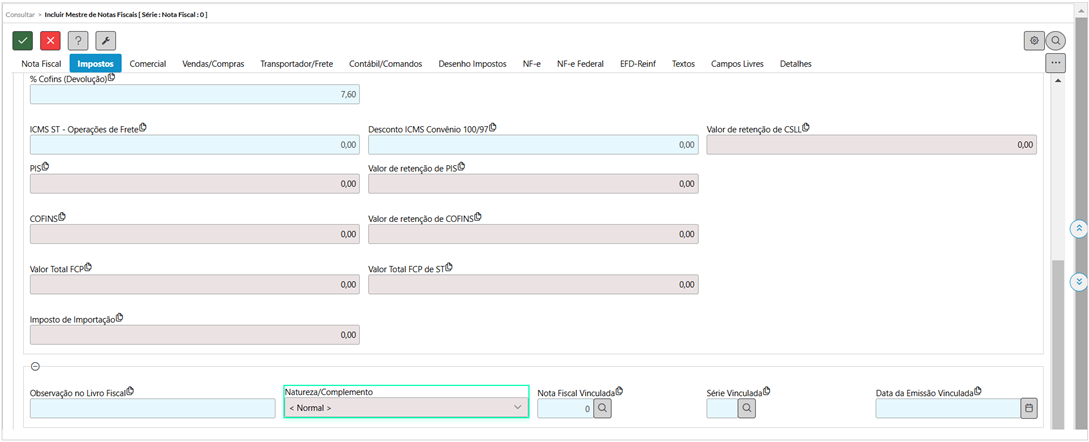Click lookup icon beside Série Vinculada field
This screenshot has height=442, width=1089.
coord(748,408)
